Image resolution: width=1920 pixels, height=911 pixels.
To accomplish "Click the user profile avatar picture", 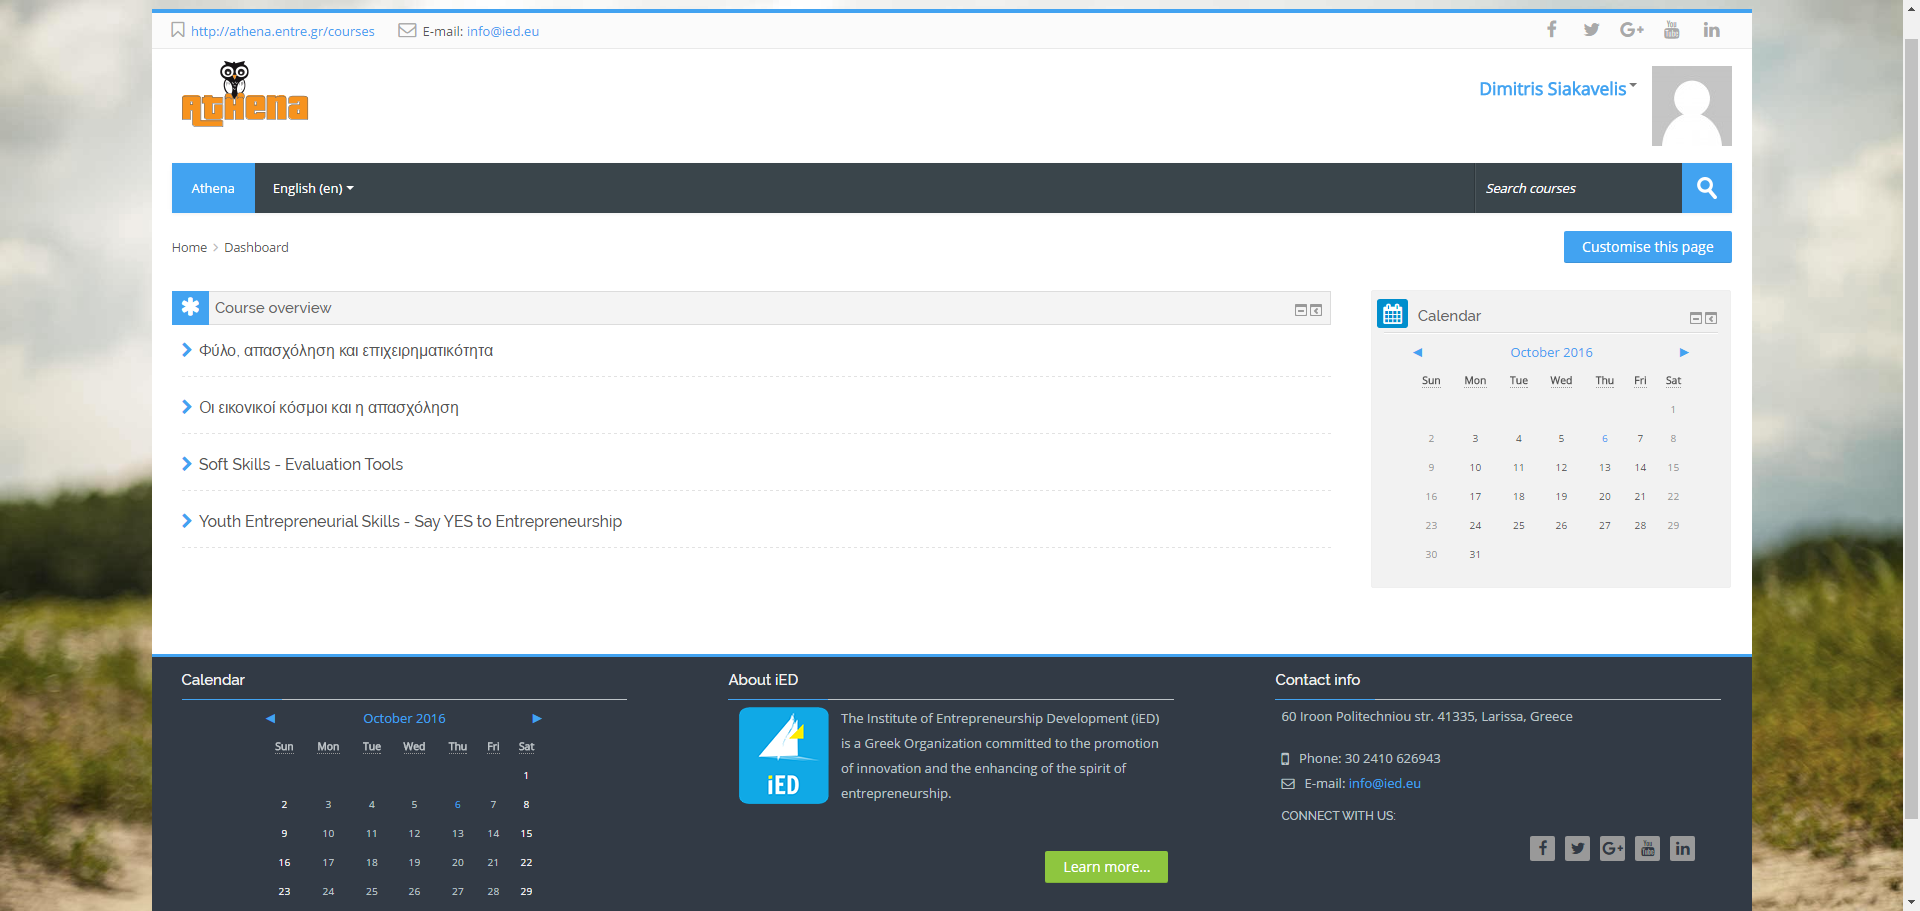I will click(1691, 106).
